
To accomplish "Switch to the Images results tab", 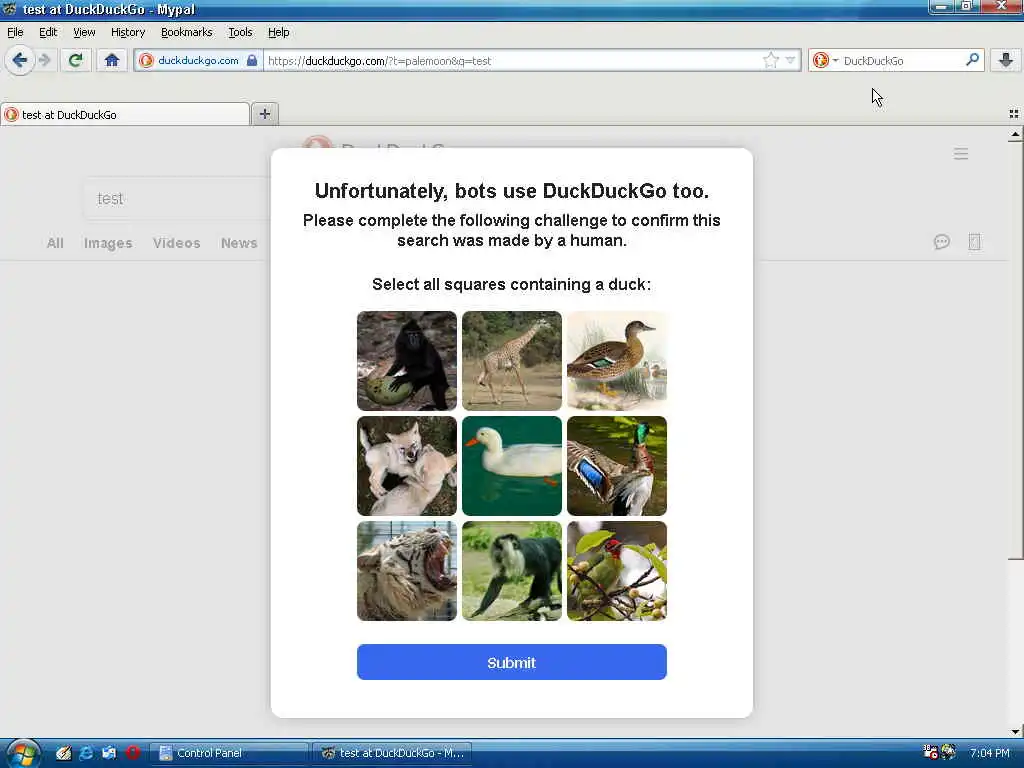I will coord(108,243).
